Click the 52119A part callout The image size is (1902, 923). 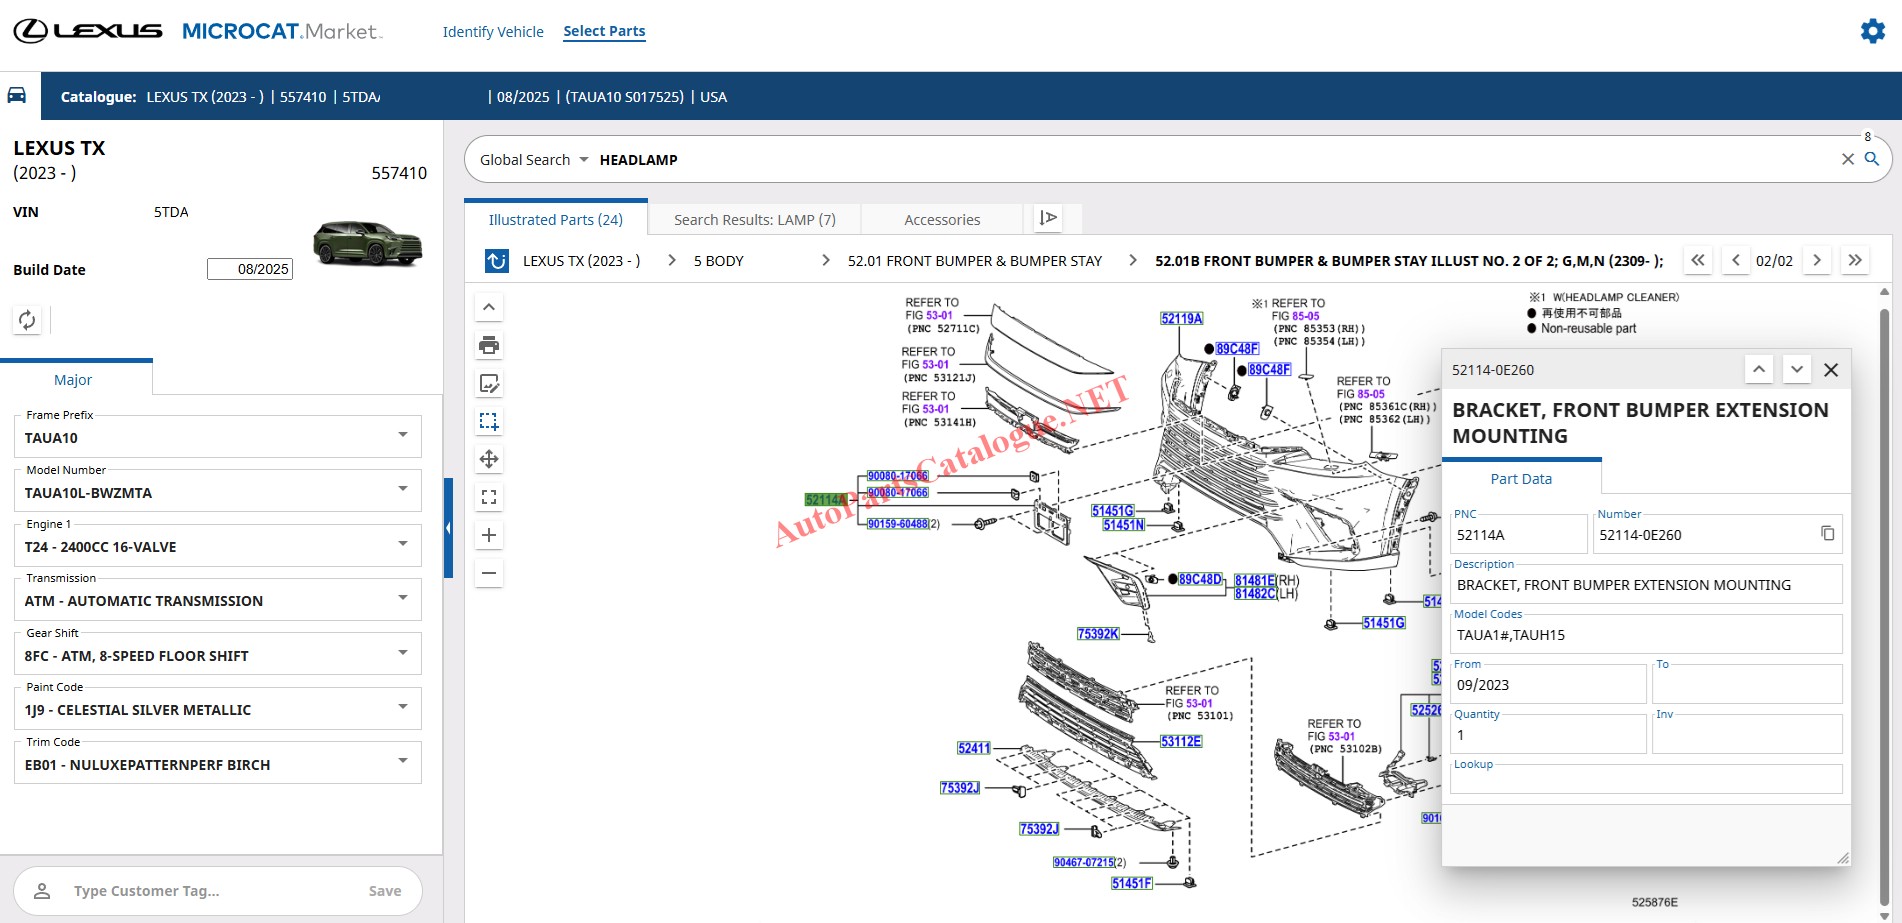pos(1181,319)
